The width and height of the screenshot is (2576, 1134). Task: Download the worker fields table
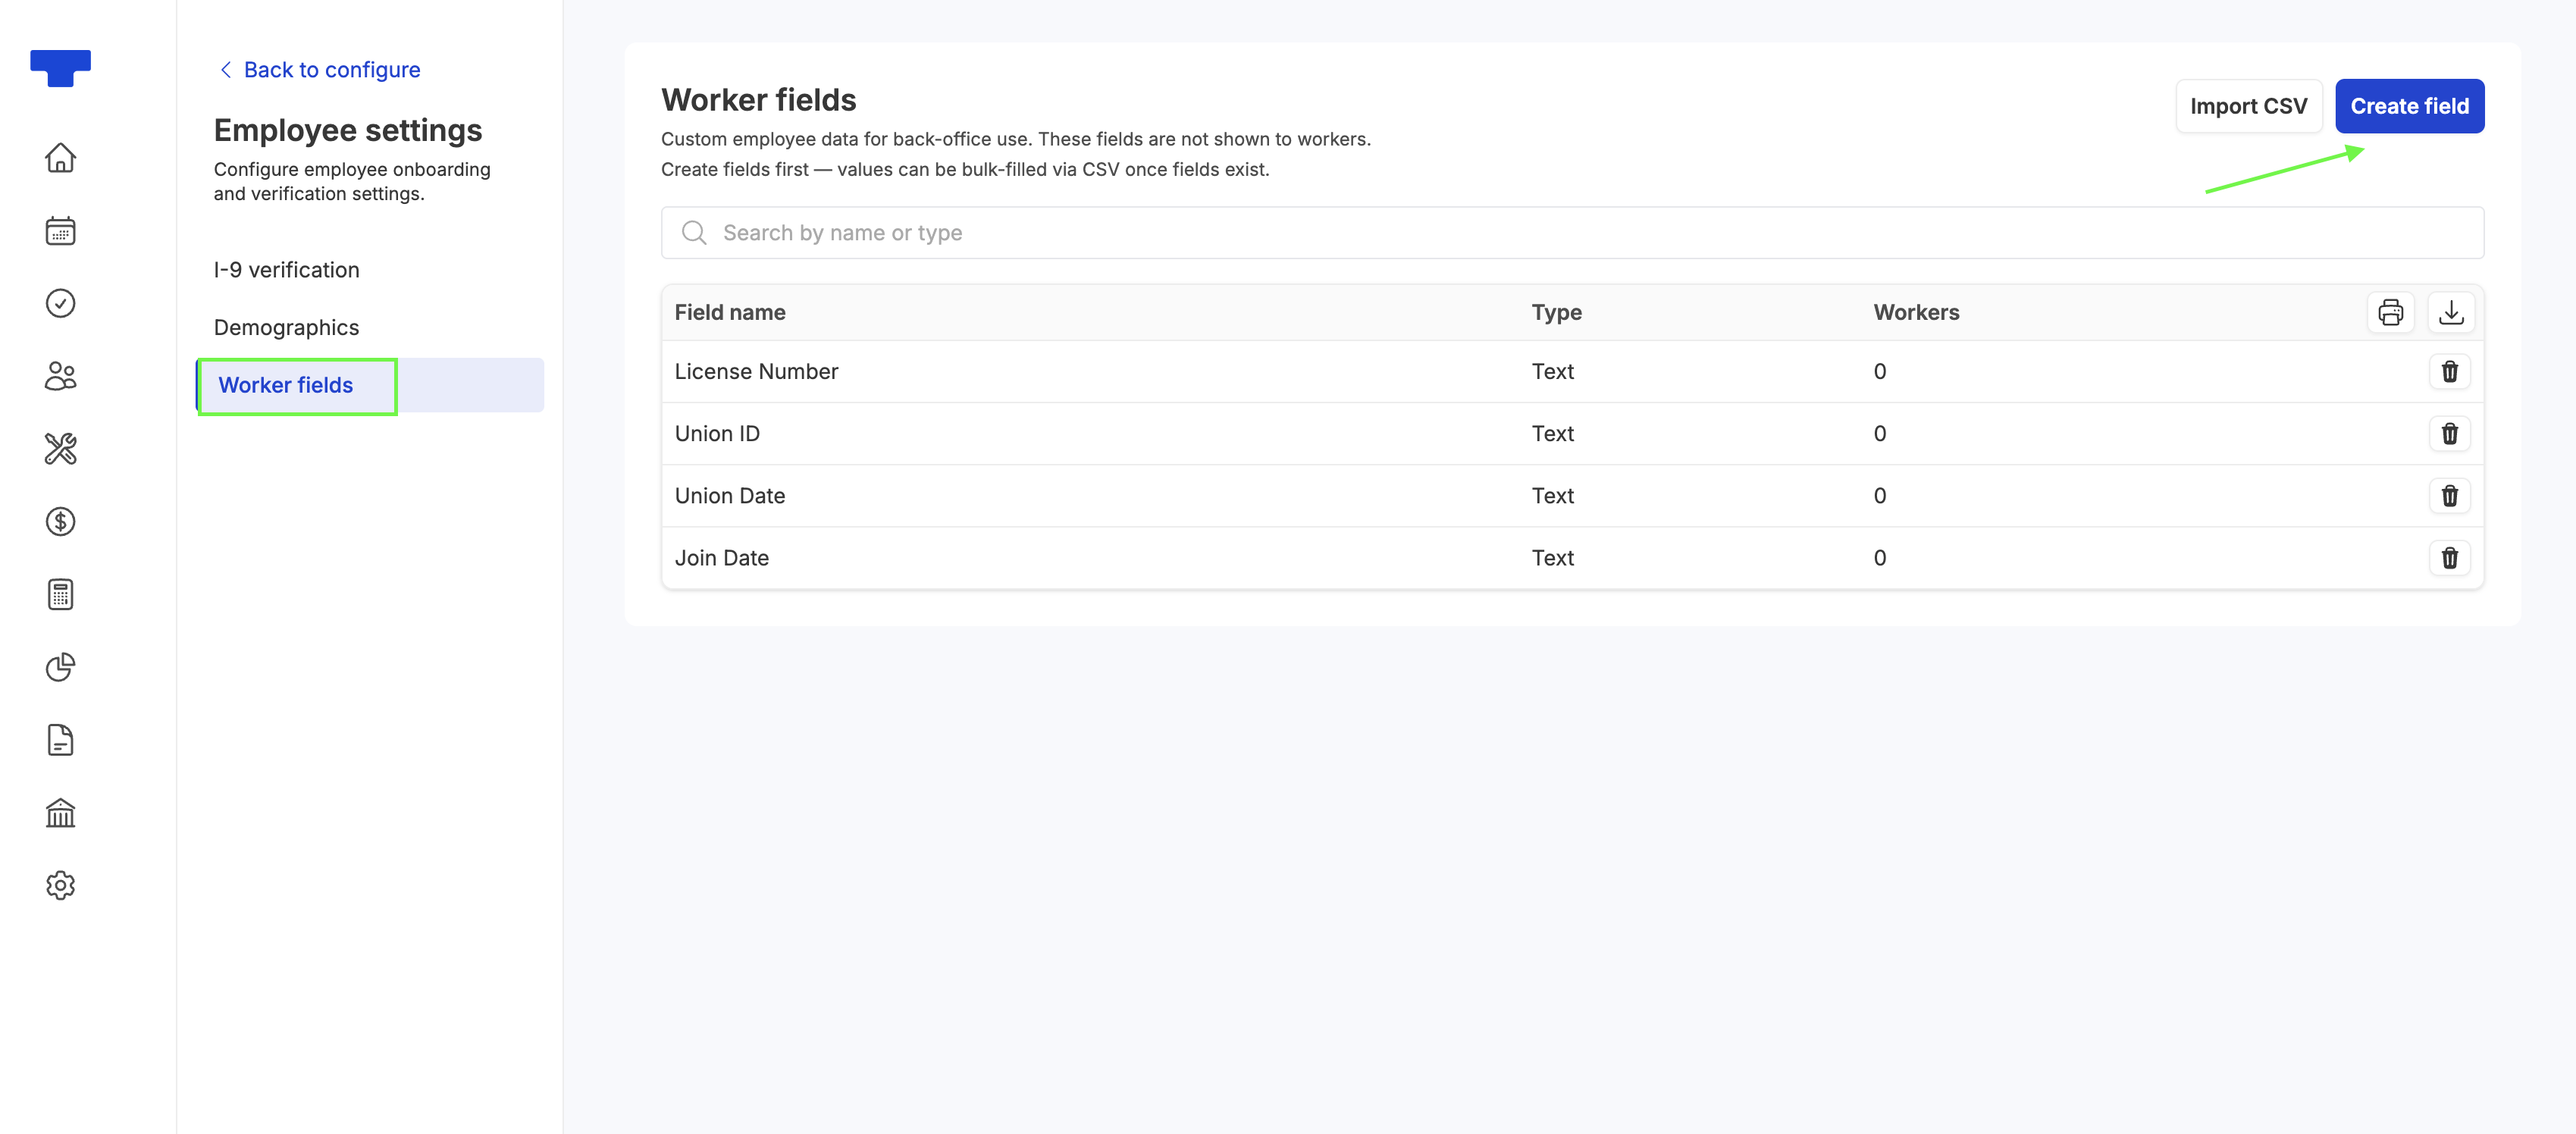pos(2451,313)
